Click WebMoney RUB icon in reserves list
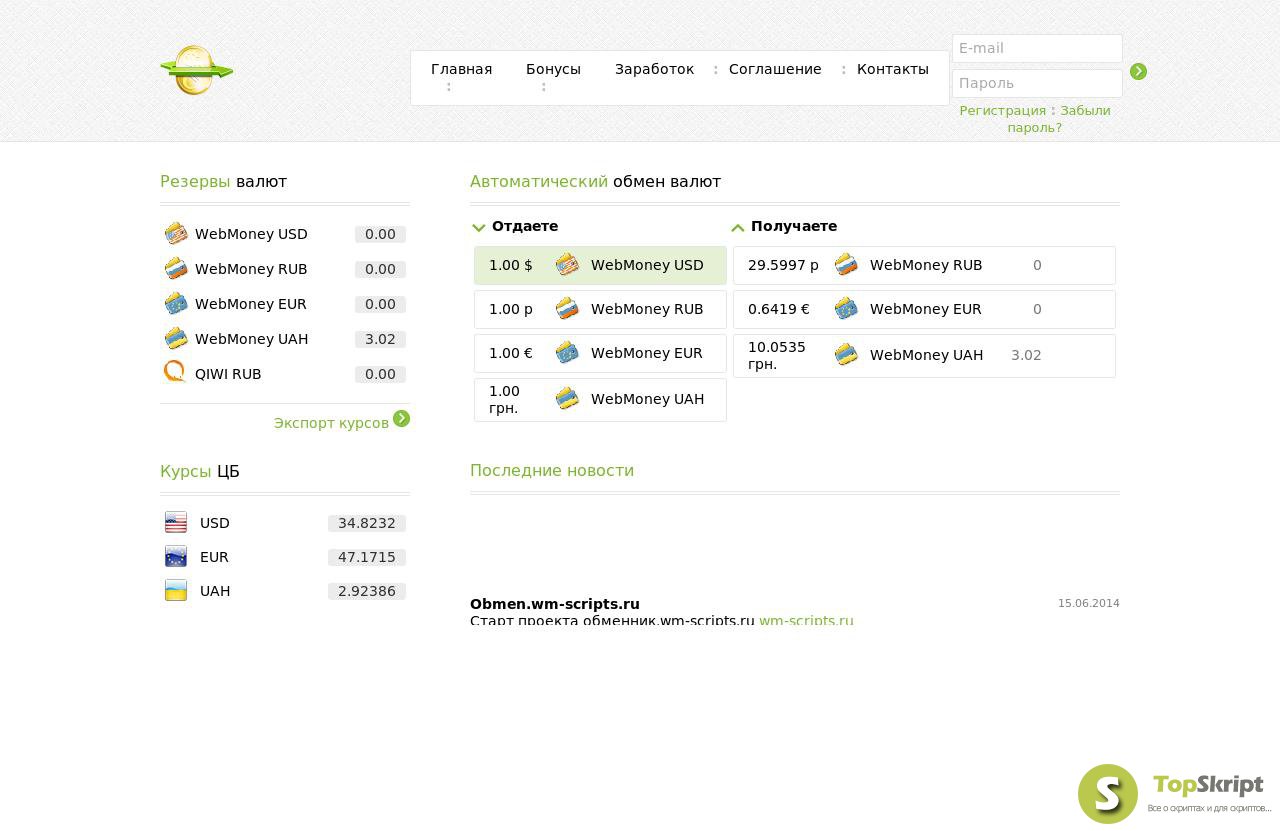The image size is (1280, 831). click(176, 269)
